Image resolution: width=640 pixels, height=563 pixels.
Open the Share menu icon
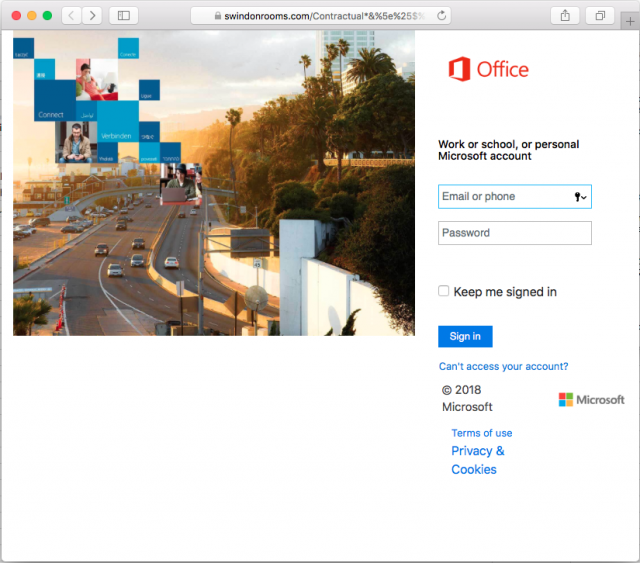(x=565, y=16)
